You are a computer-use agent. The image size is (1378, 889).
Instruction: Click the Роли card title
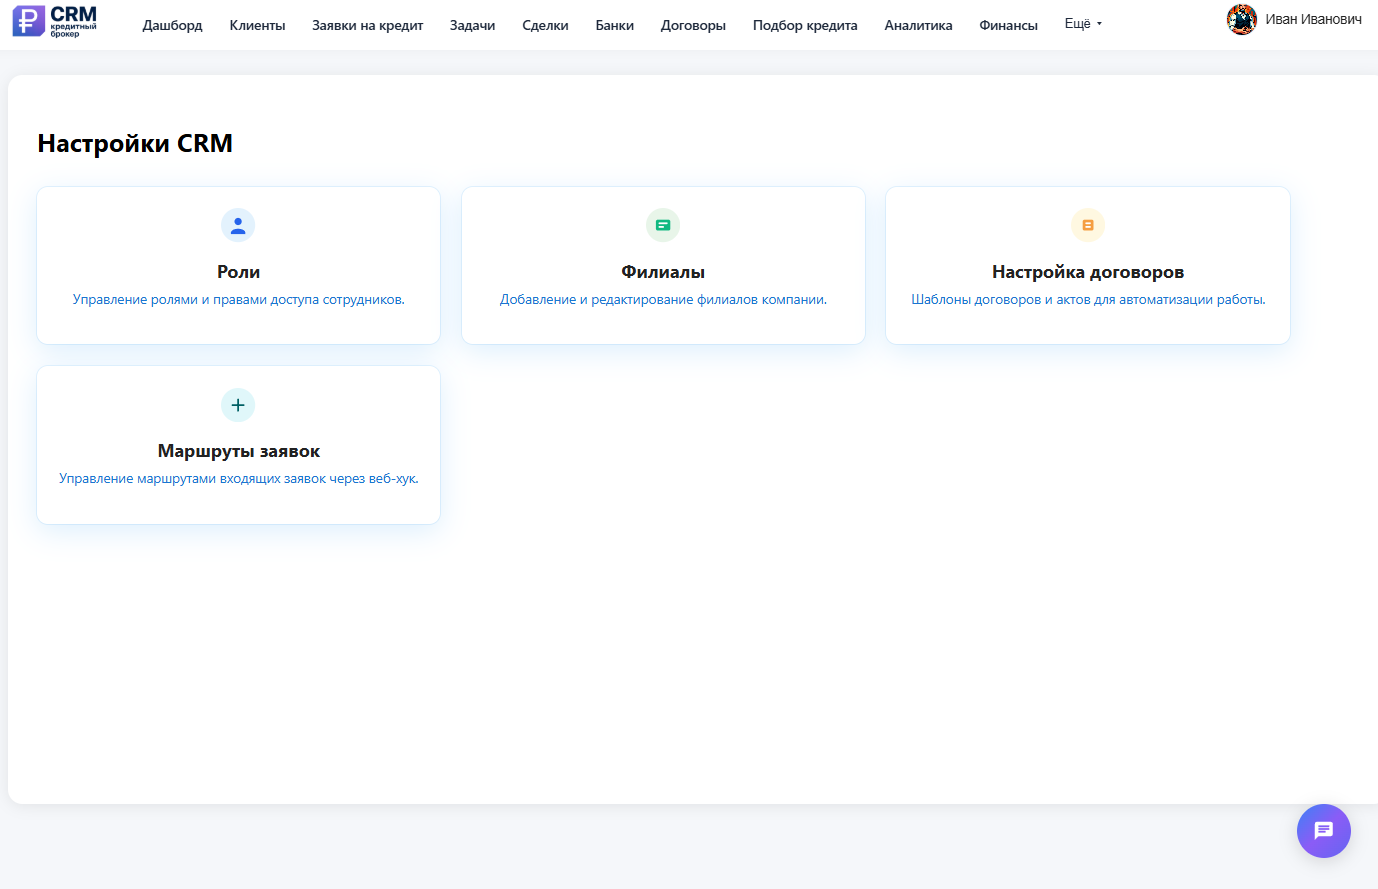(238, 272)
